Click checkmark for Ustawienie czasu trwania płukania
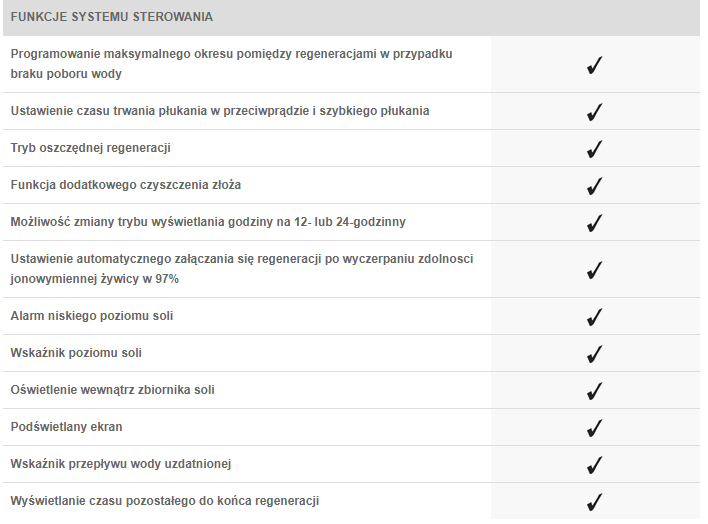This screenshot has width=708, height=524. point(595,112)
